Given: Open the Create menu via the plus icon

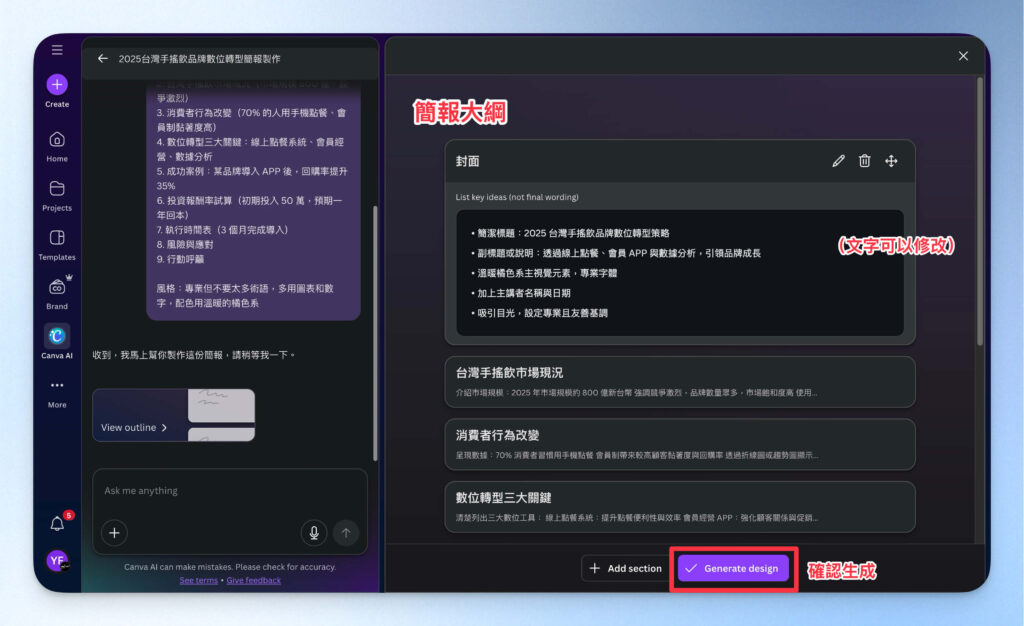Looking at the screenshot, I should (x=56, y=86).
